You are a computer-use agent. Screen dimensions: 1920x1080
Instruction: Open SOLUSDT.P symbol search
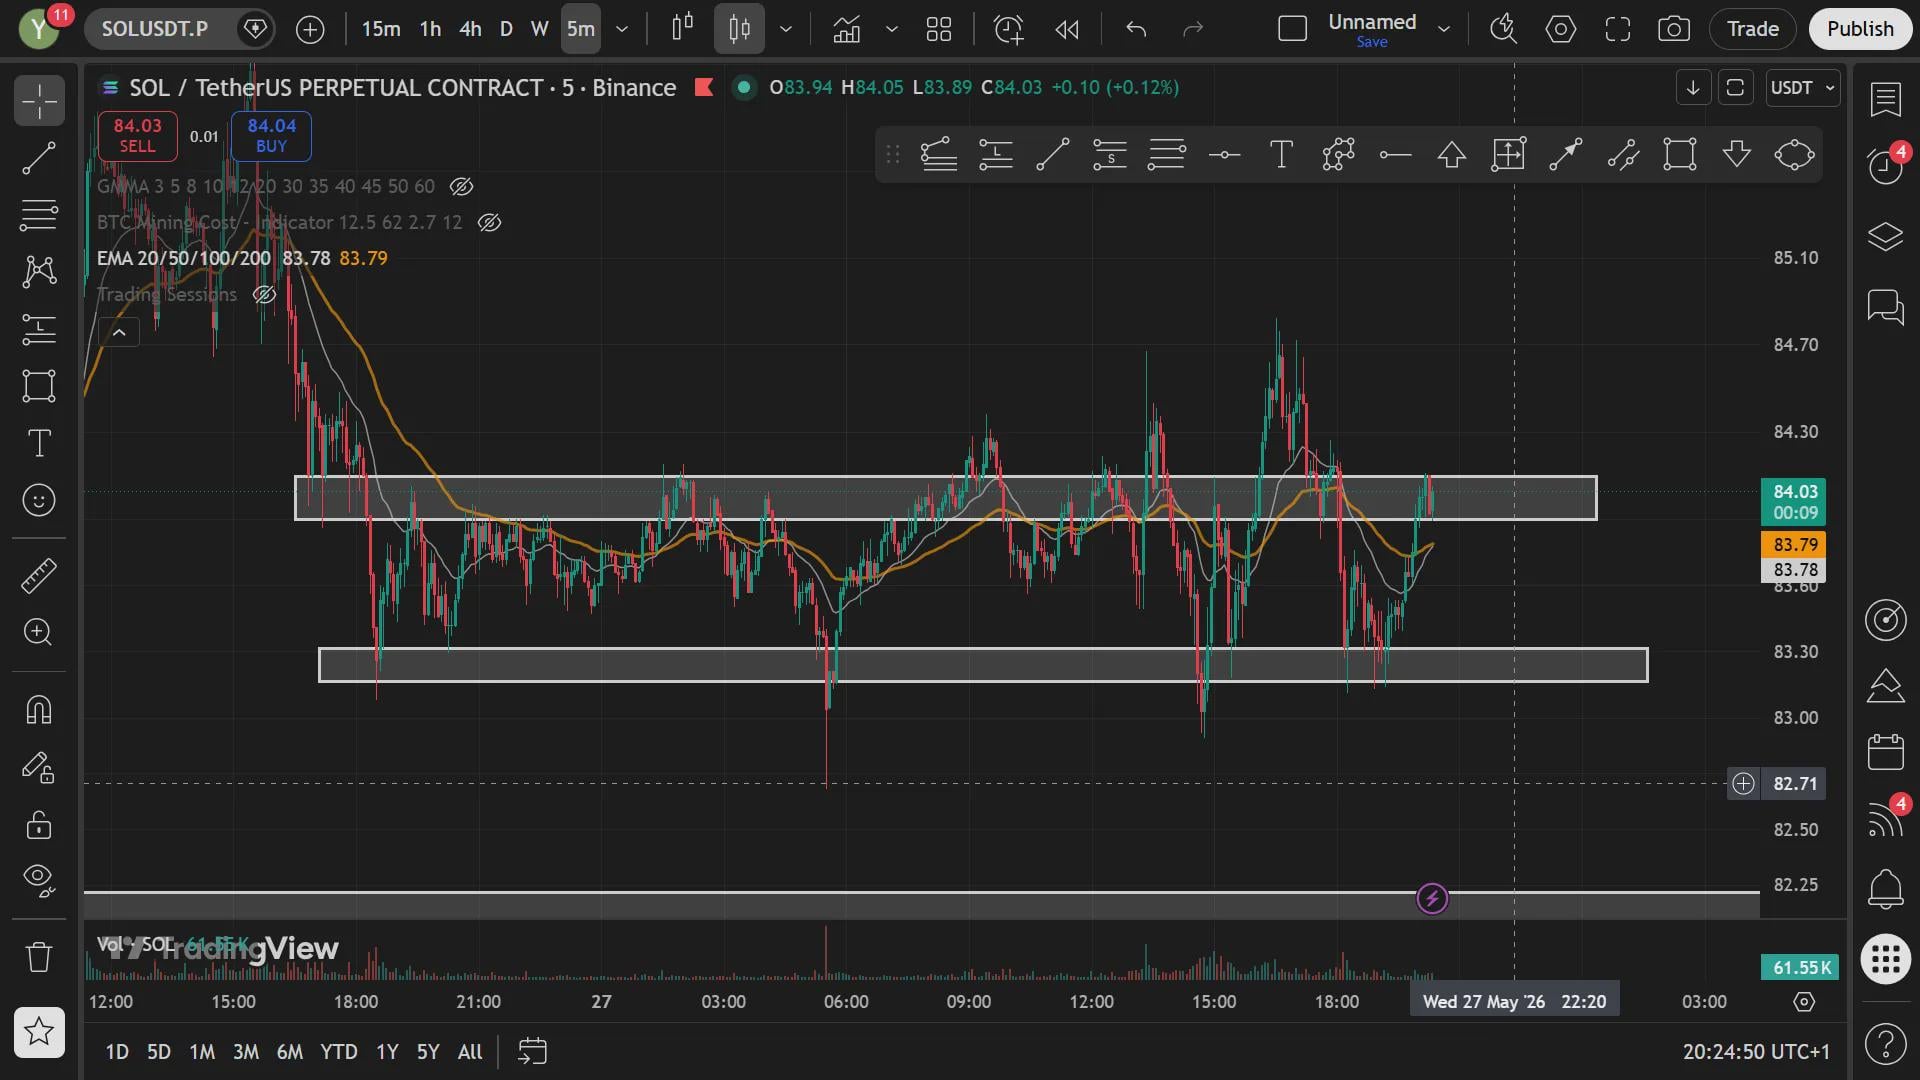[x=155, y=29]
